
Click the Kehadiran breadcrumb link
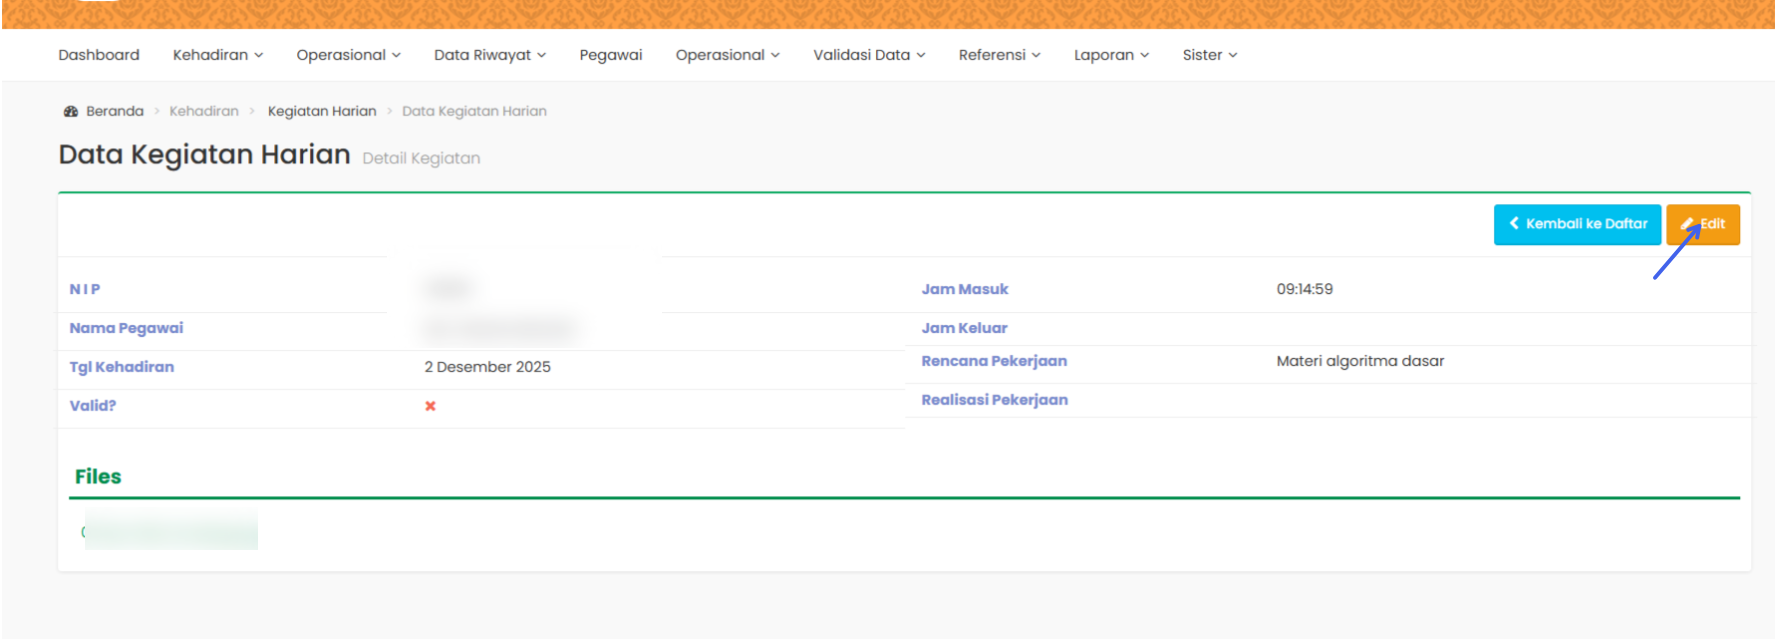[x=204, y=111]
